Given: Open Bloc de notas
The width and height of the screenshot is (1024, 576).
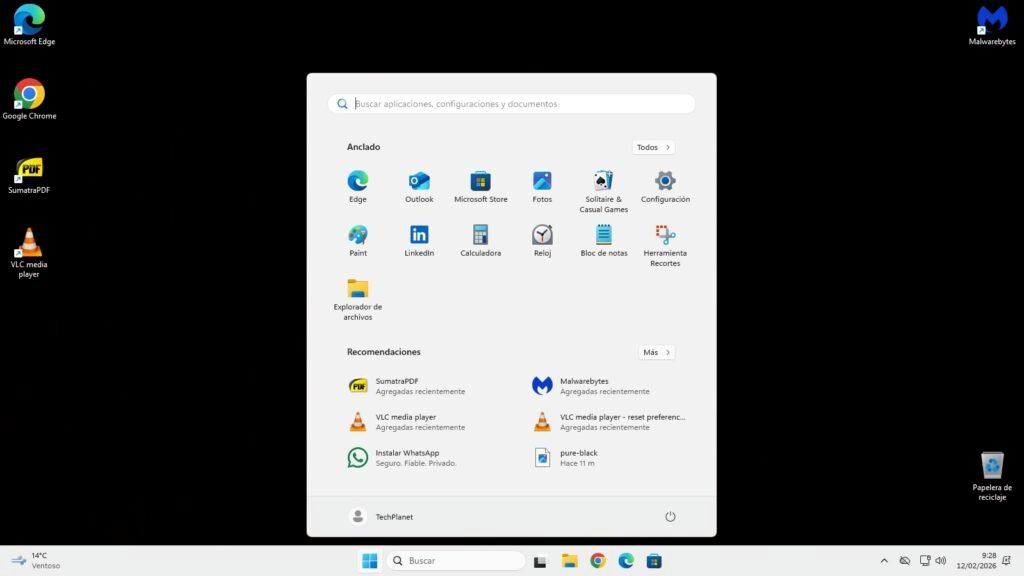Looking at the screenshot, I should pos(603,237).
